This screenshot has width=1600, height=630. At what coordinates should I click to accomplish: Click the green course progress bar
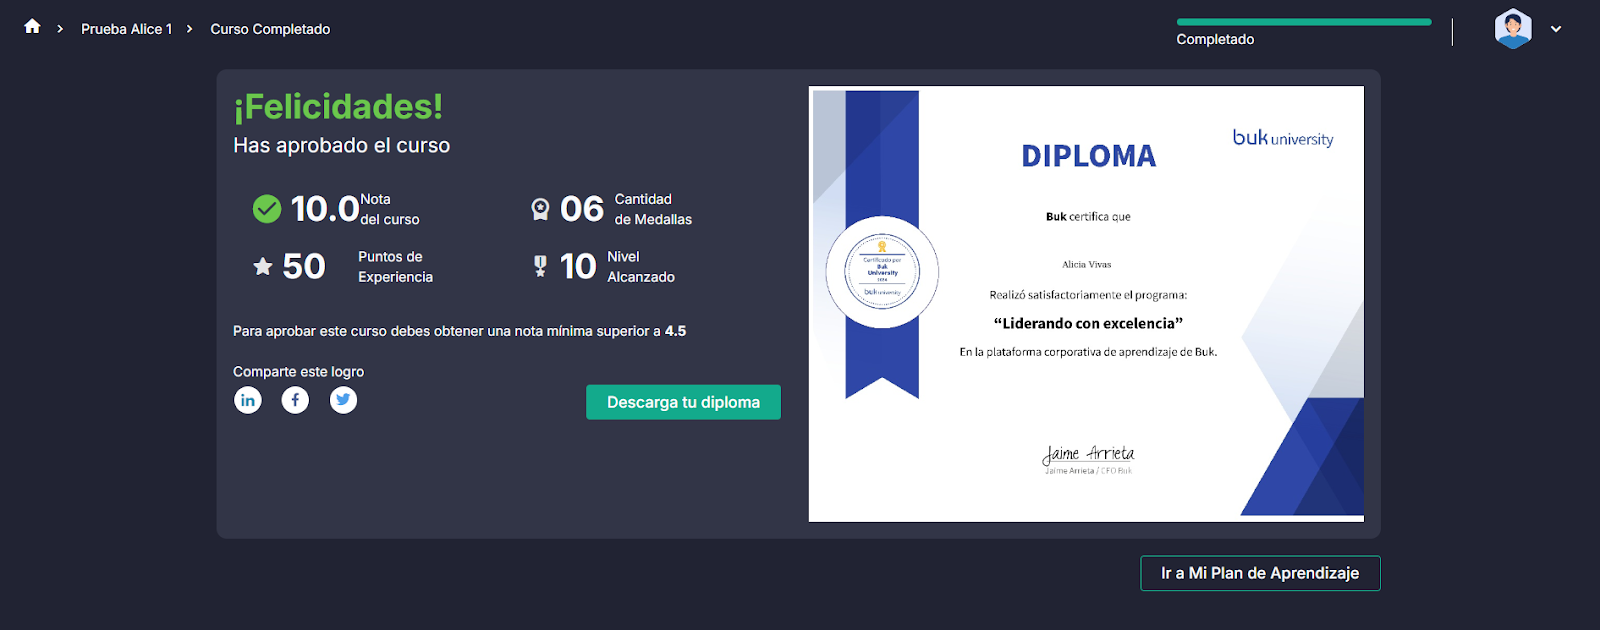pos(1303,22)
